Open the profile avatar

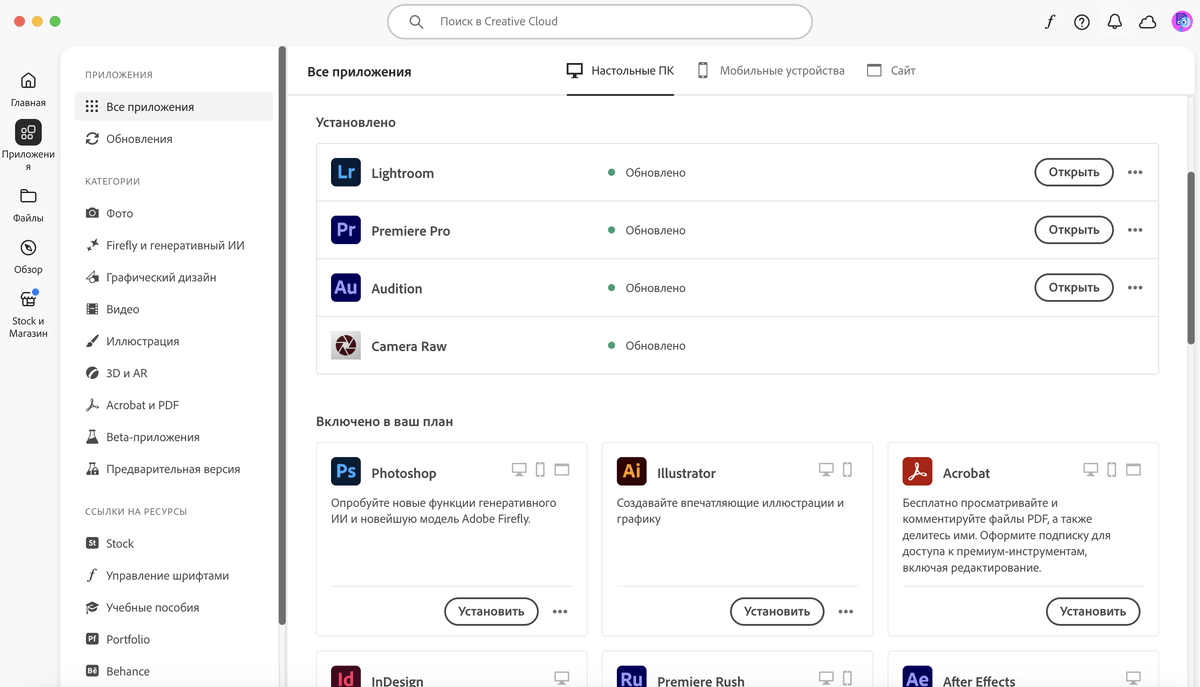(x=1181, y=20)
